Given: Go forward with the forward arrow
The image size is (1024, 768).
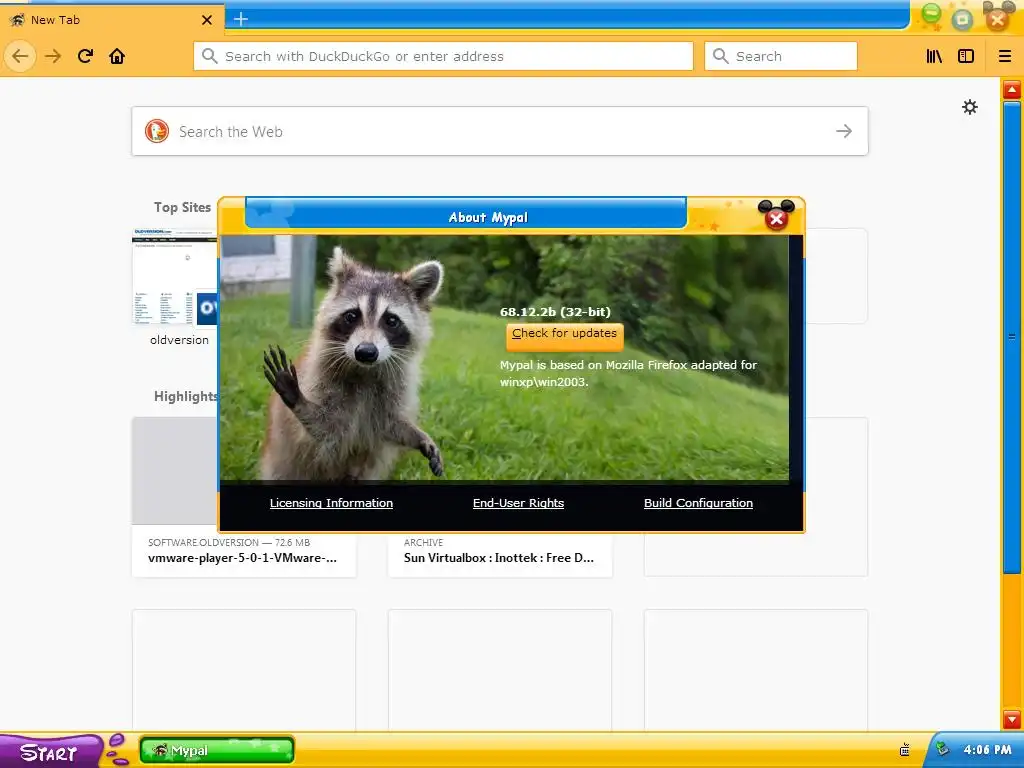Looking at the screenshot, I should pos(53,56).
